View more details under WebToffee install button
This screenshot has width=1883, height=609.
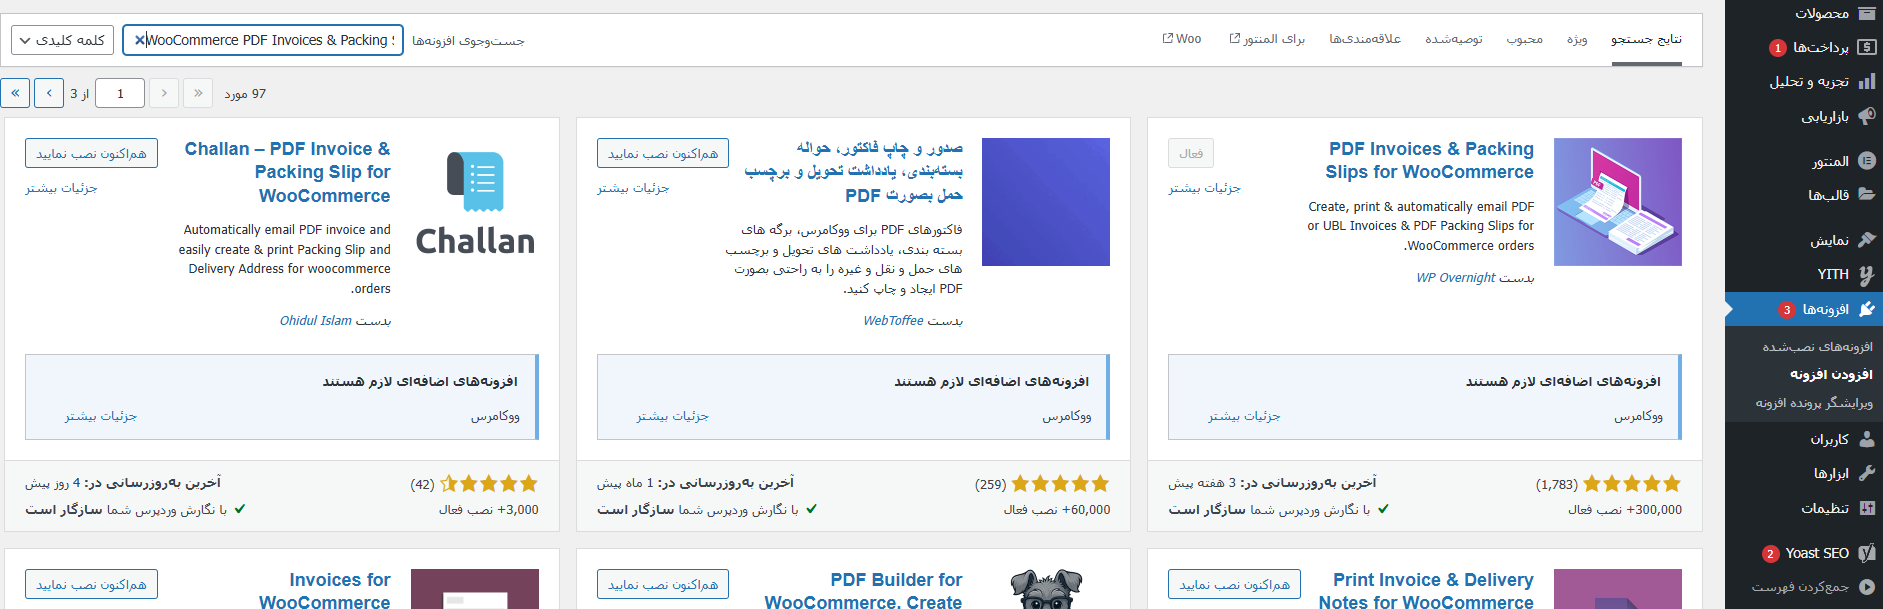click(x=633, y=188)
